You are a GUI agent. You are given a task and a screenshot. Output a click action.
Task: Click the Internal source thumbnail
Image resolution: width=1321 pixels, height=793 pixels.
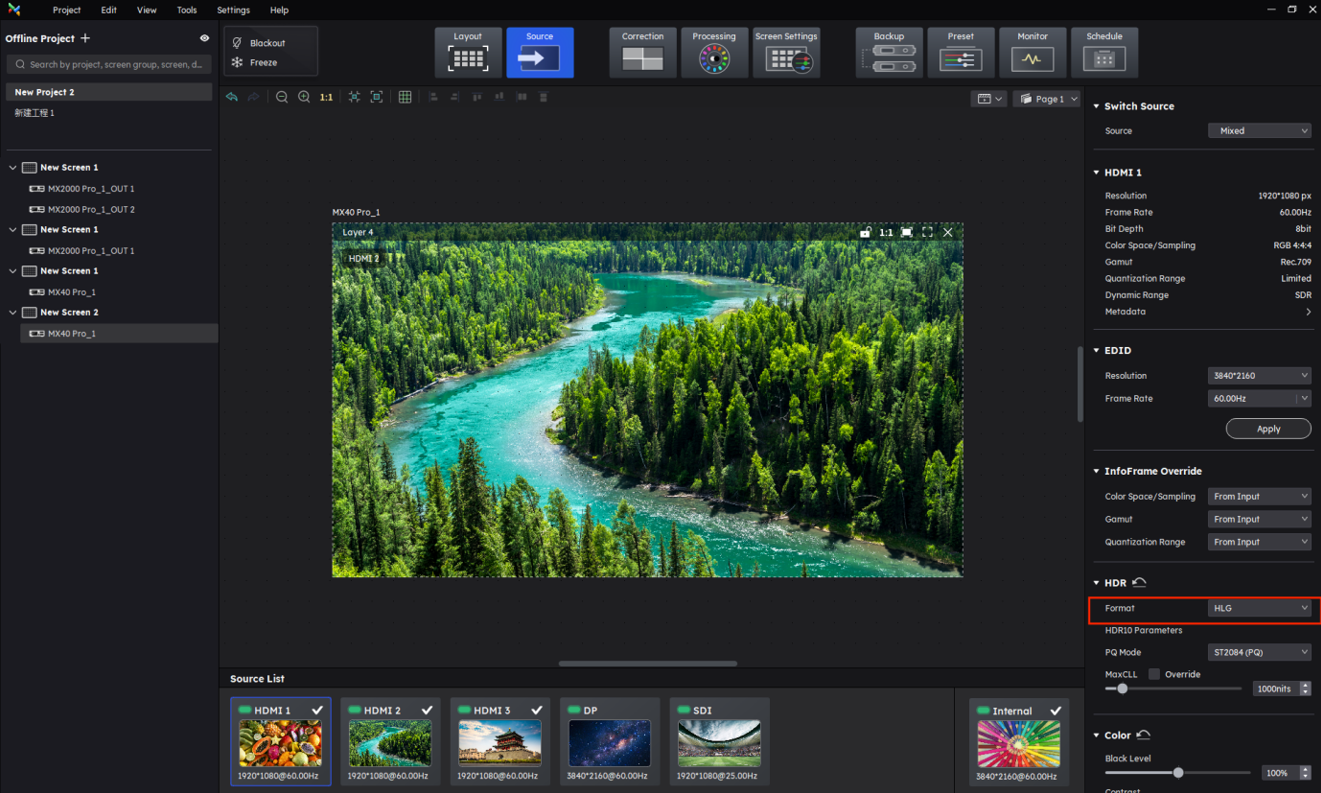[x=1019, y=742]
